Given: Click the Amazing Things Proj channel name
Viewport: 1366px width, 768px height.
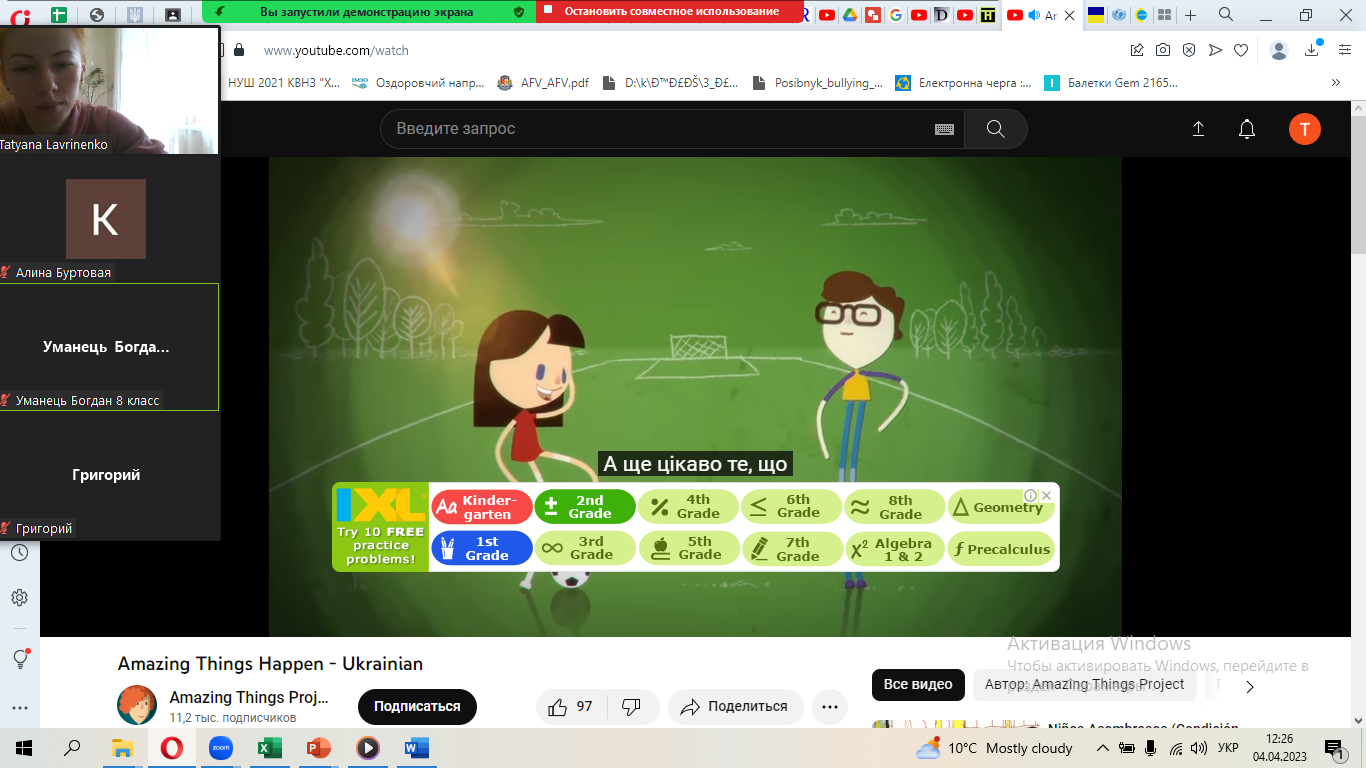Looking at the screenshot, I should coord(249,697).
